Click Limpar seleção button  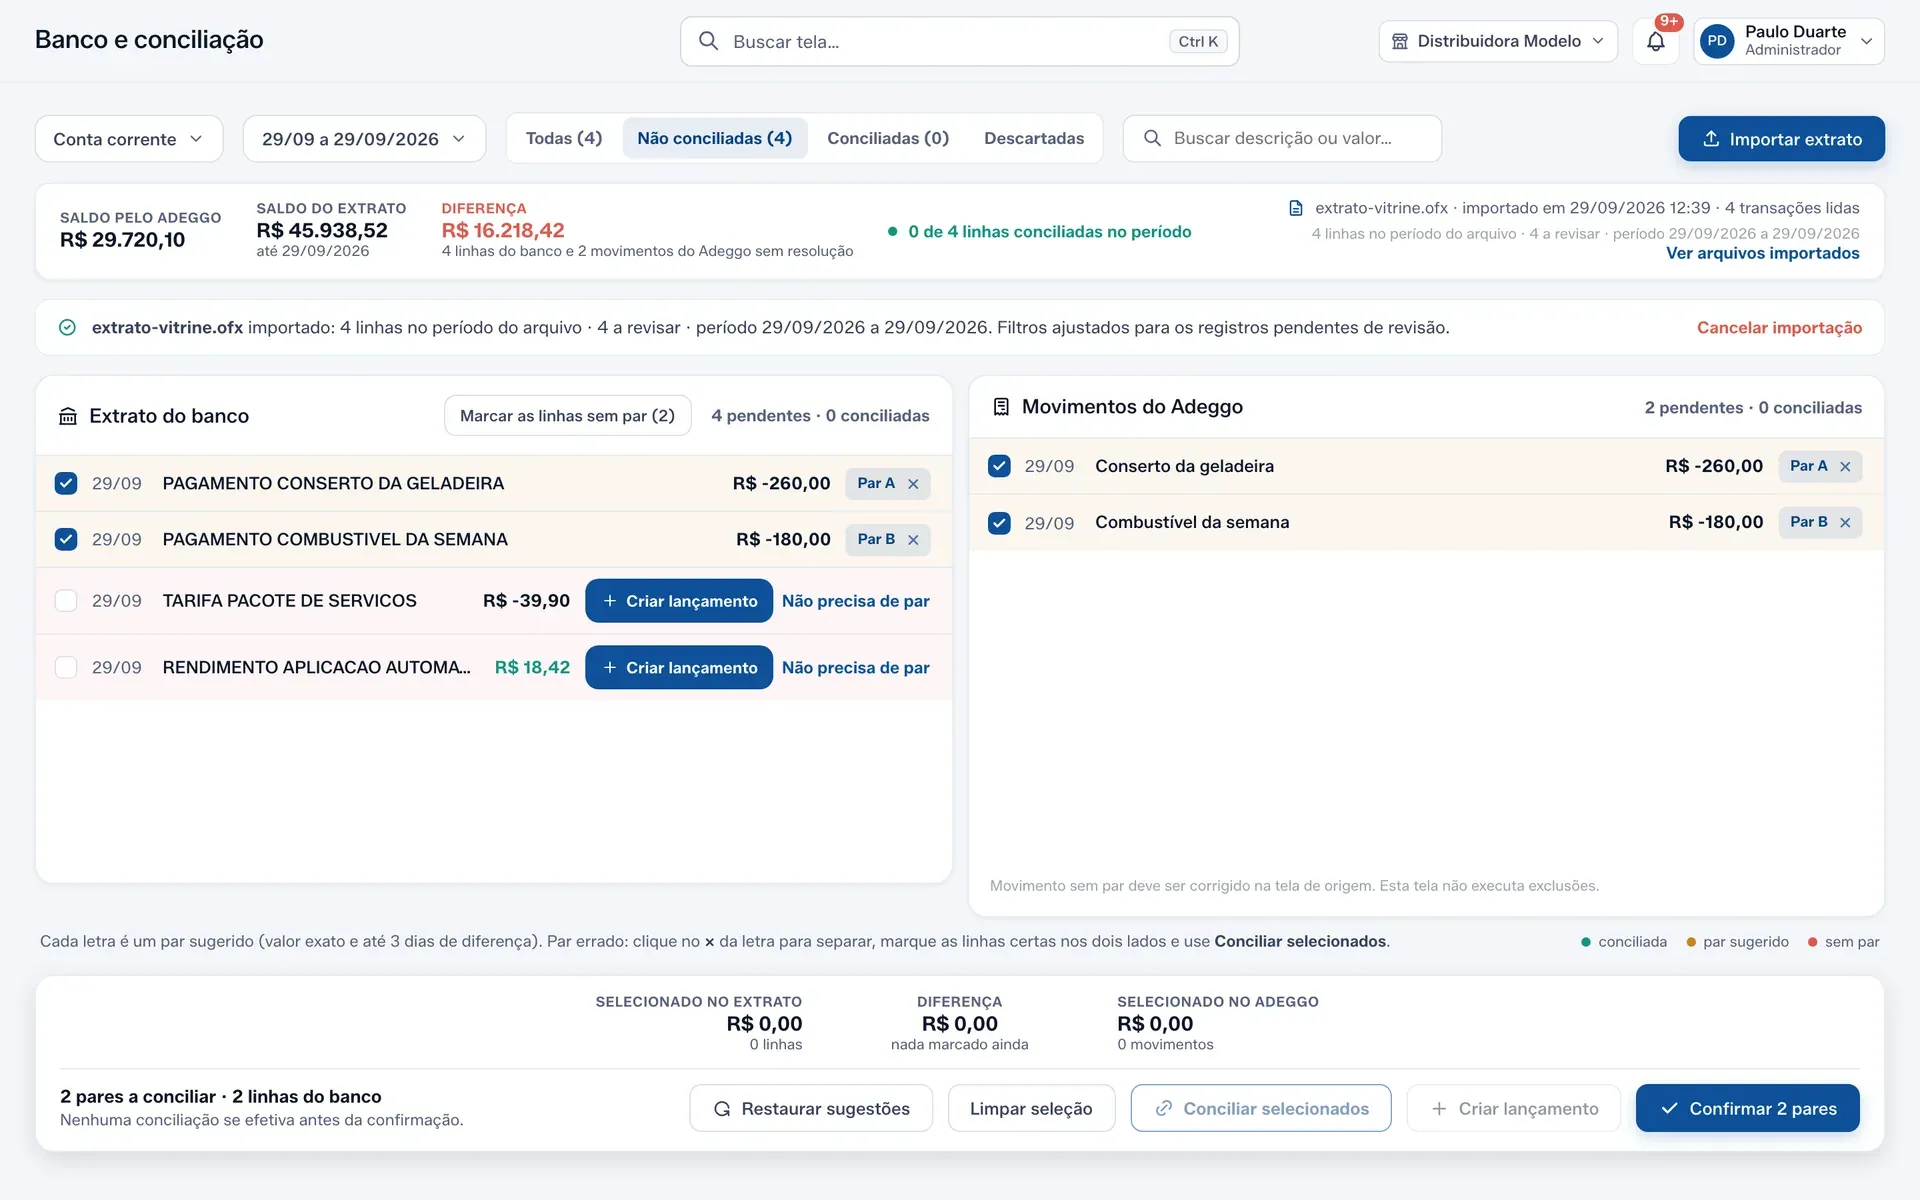click(x=1031, y=1108)
